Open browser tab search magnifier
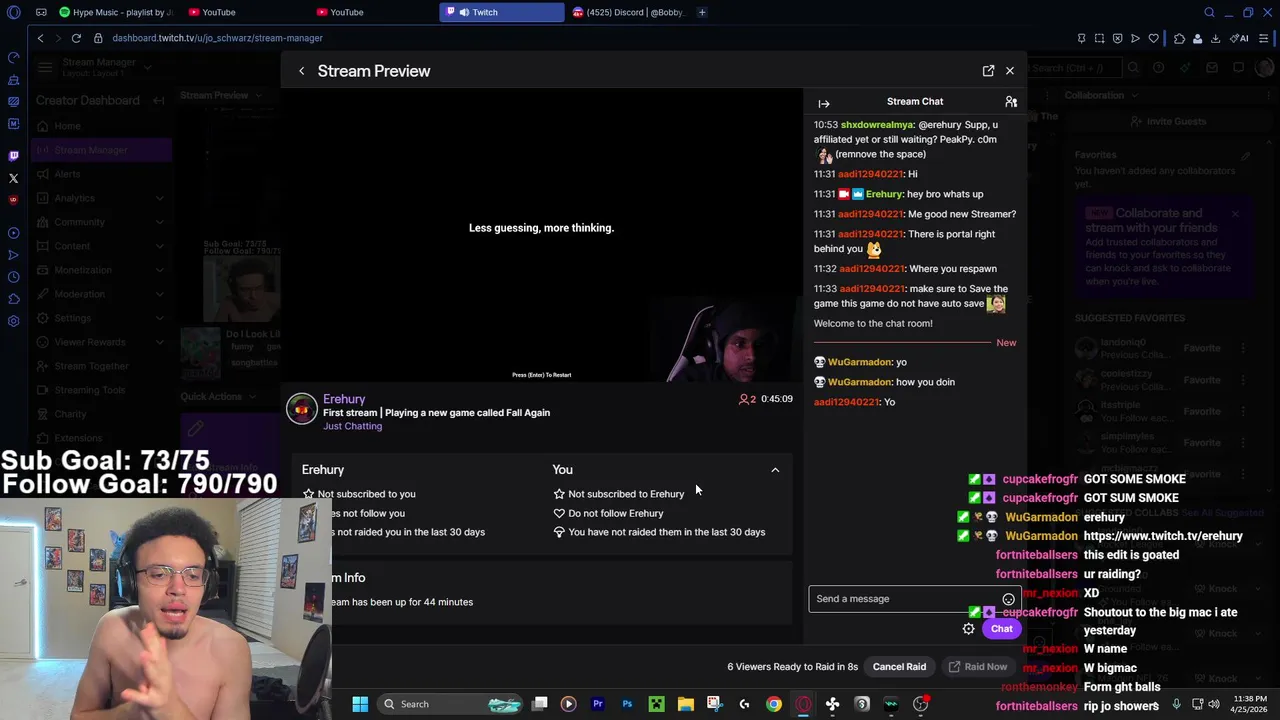Image resolution: width=1280 pixels, height=720 pixels. 1209,12
